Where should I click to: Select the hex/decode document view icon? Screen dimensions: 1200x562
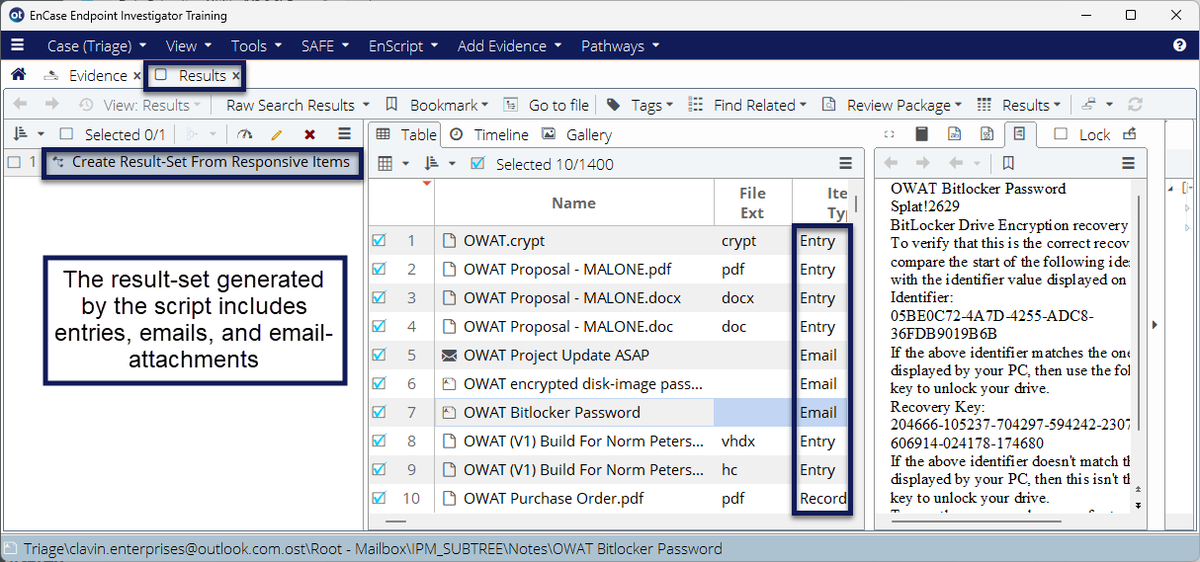986,134
